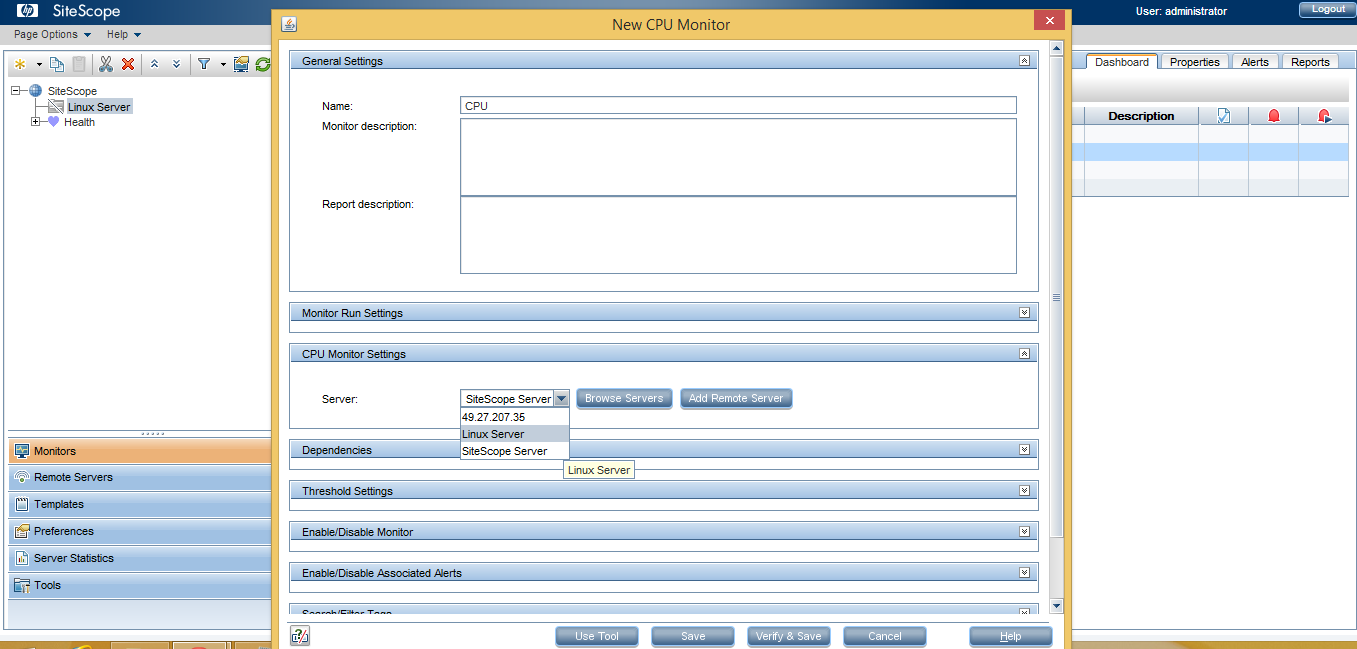Screen dimensions: 1357x649
Task: Open the Server combo box arrow
Action: (x=561, y=398)
